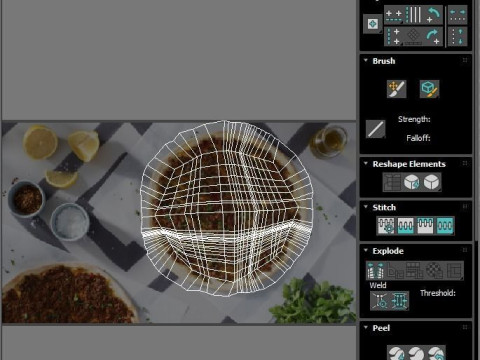Viewport: 480px width, 360px height.
Task: Click Space Horizontally icon with left-right arrows
Action: pyautogui.click(x=457, y=15)
